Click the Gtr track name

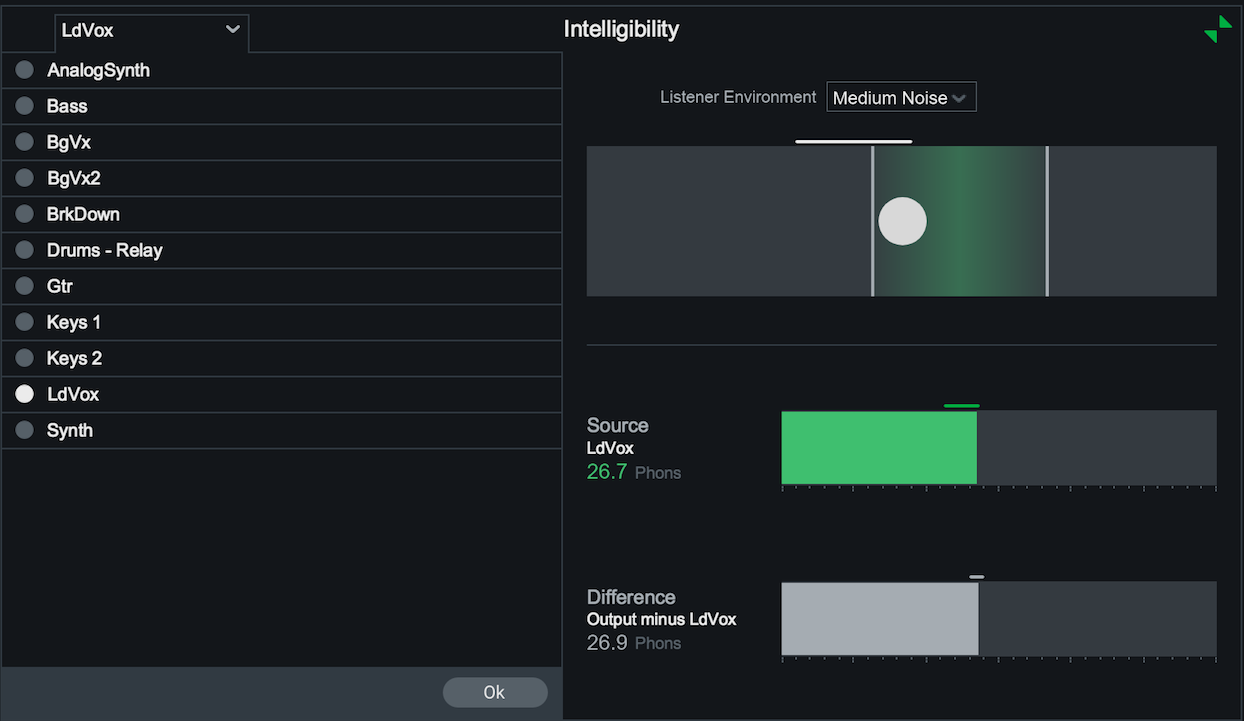click(x=60, y=286)
